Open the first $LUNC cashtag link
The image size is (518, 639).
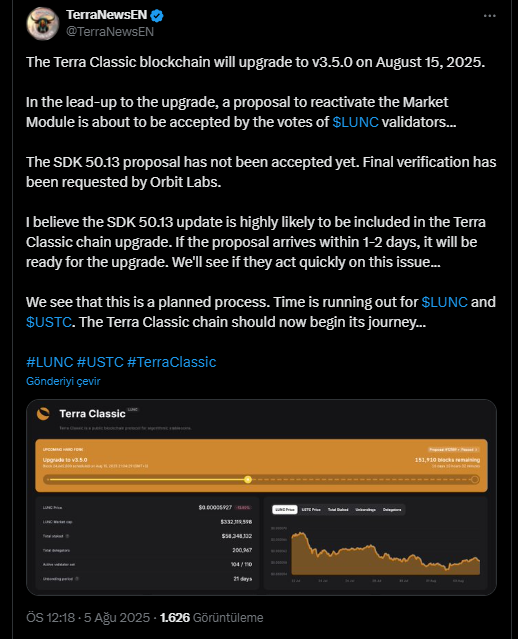click(x=355, y=122)
